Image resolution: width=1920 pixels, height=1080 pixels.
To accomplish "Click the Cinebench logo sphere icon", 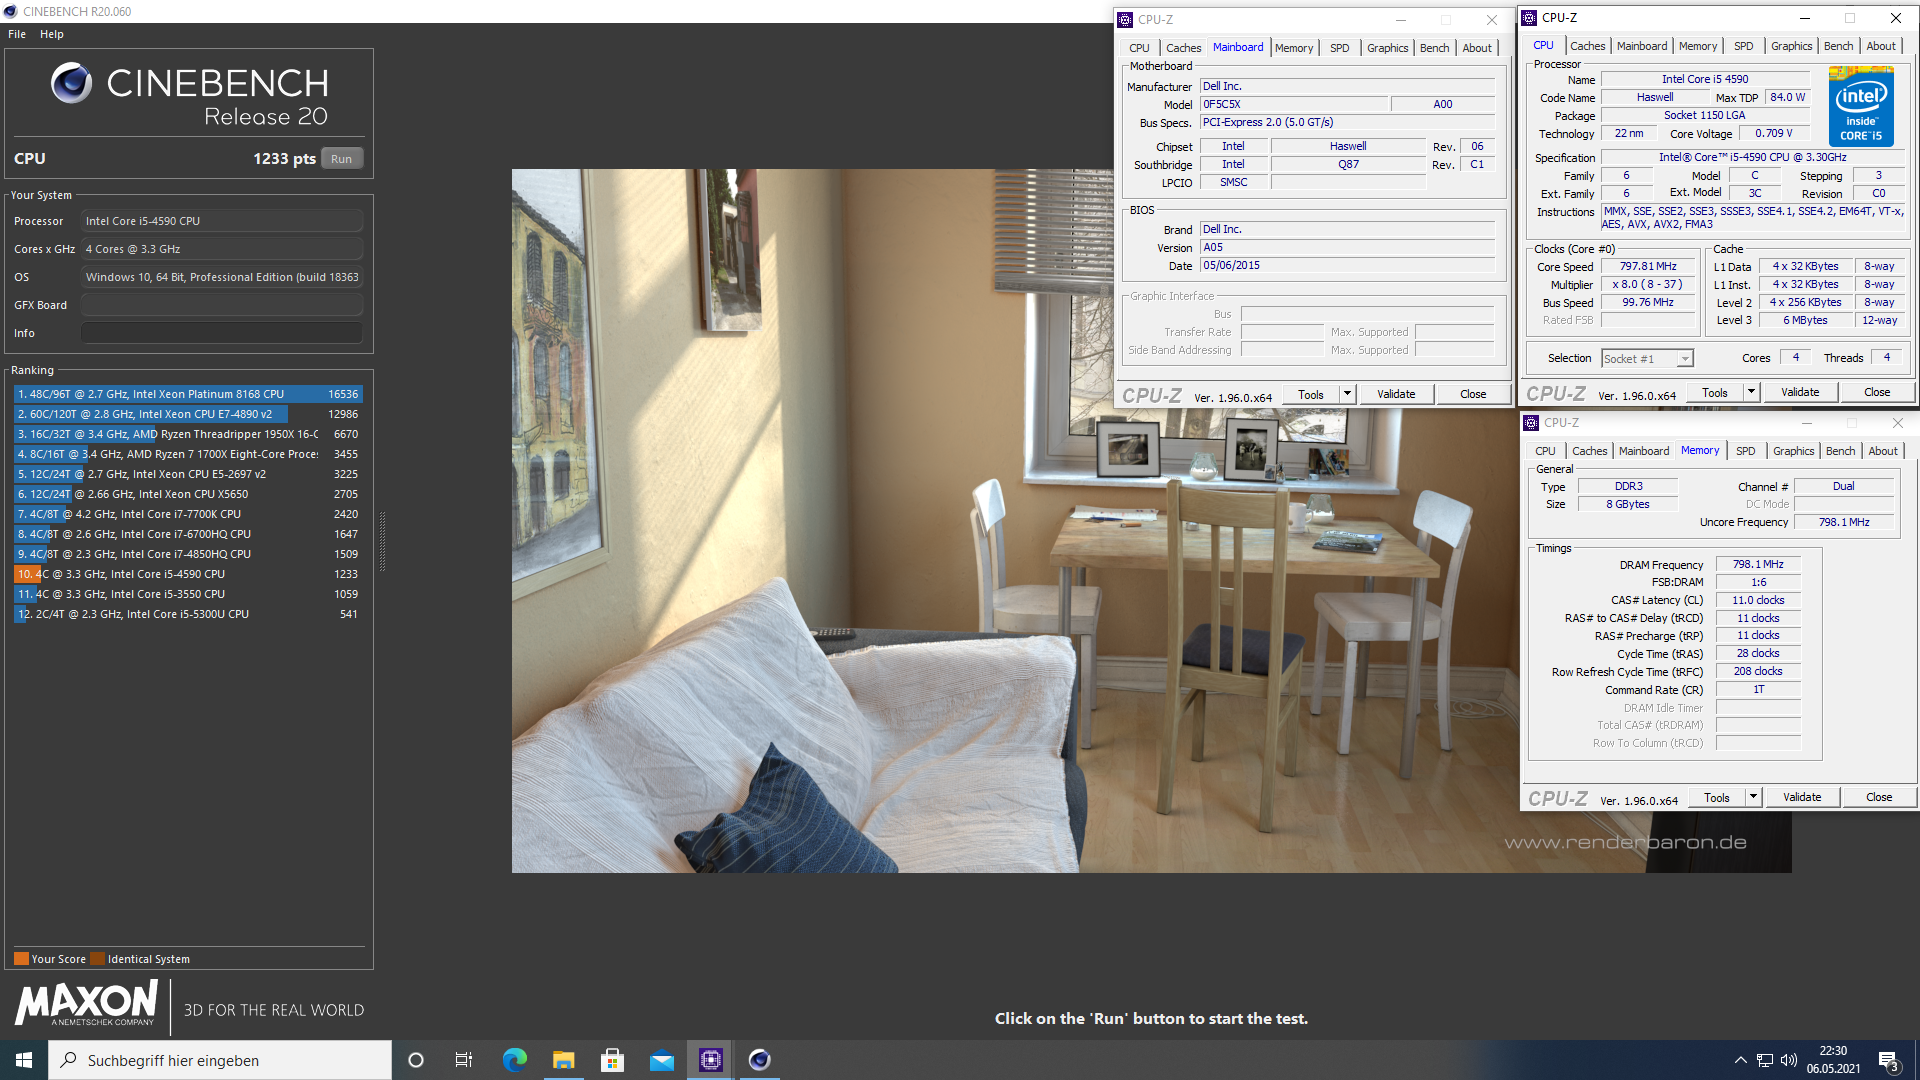I will [x=71, y=83].
